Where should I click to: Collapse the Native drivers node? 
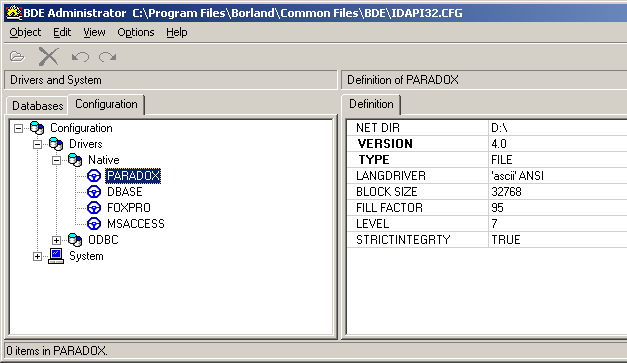coord(56,160)
